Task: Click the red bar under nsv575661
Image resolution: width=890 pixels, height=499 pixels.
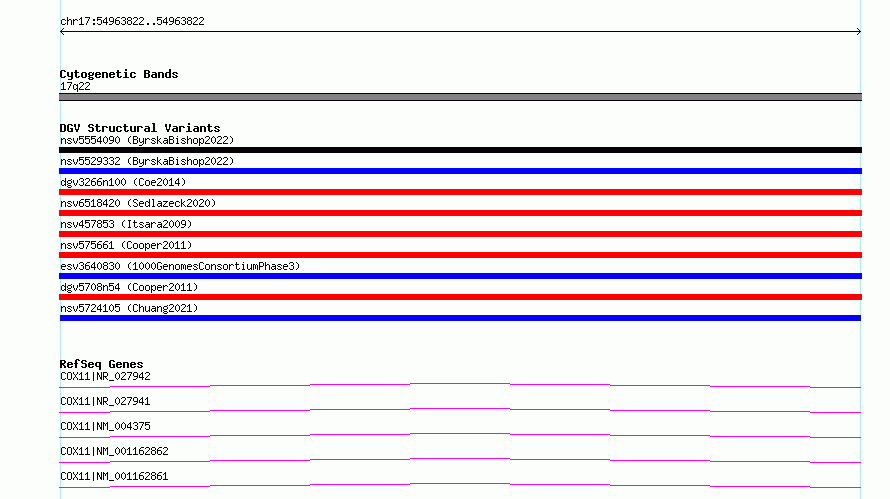Action: 460,255
